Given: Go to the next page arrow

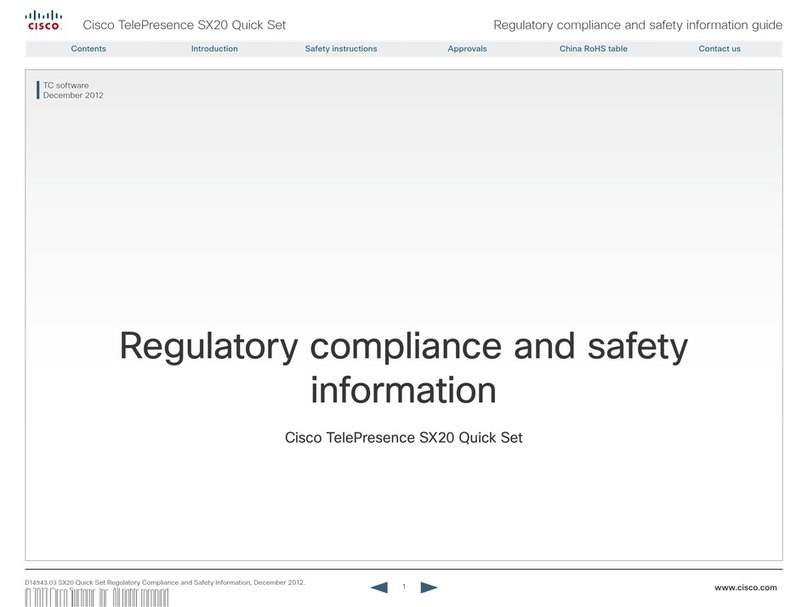Looking at the screenshot, I should [x=429, y=587].
